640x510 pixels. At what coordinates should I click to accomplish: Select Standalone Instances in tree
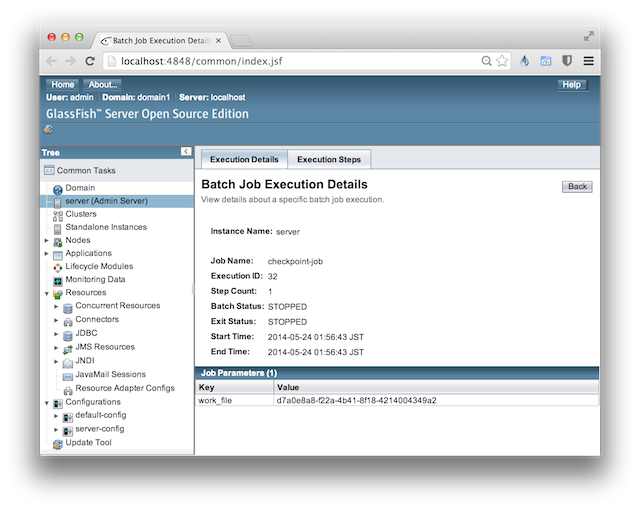click(106, 227)
